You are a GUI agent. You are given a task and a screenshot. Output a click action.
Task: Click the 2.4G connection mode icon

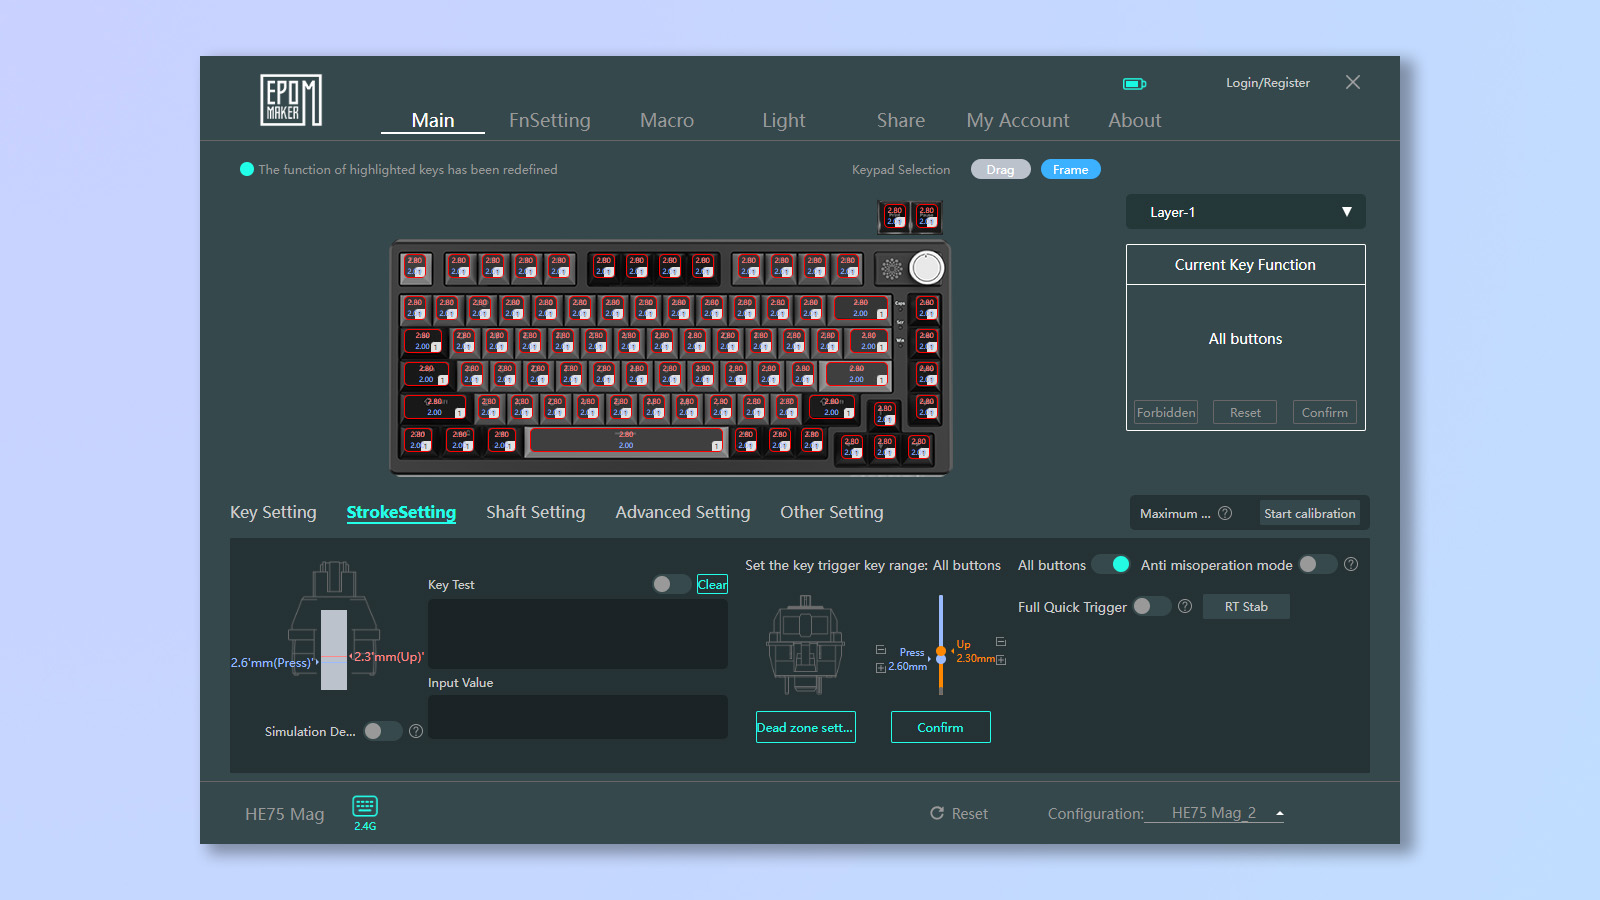(364, 812)
